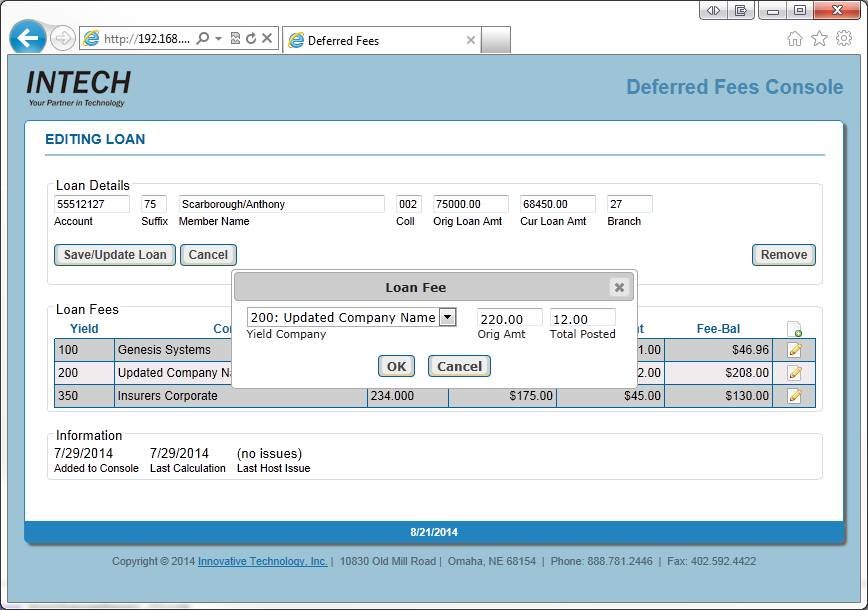Close the Loan Fee dialog with X
868x610 pixels.
[x=619, y=287]
